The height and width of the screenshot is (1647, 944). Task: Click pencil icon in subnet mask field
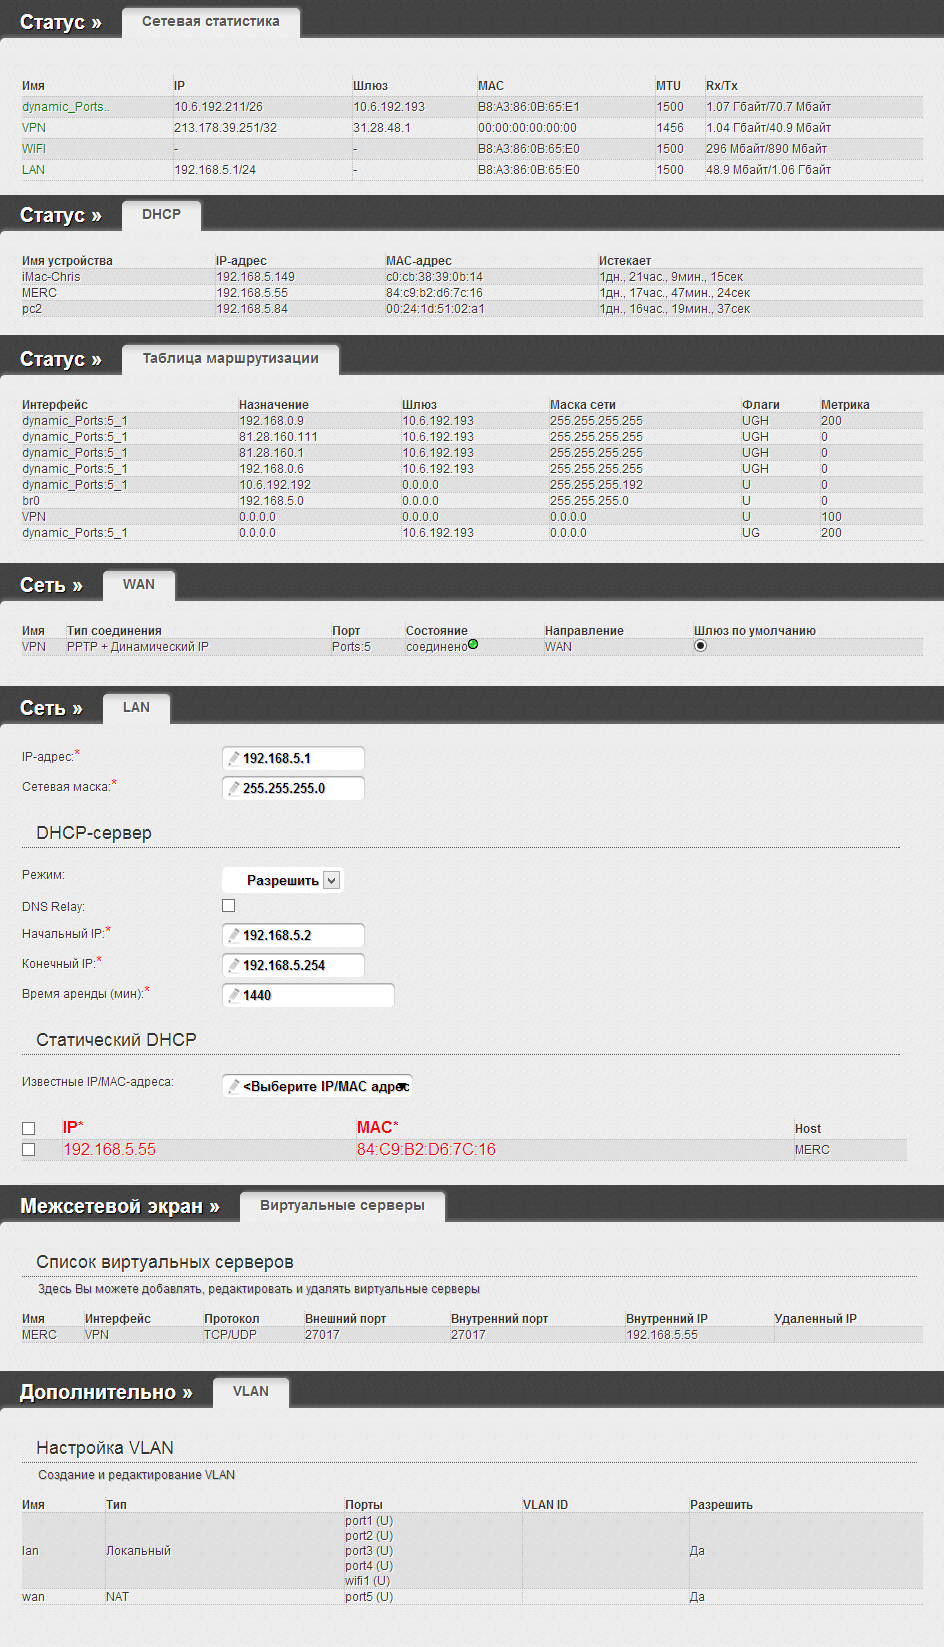tap(234, 788)
